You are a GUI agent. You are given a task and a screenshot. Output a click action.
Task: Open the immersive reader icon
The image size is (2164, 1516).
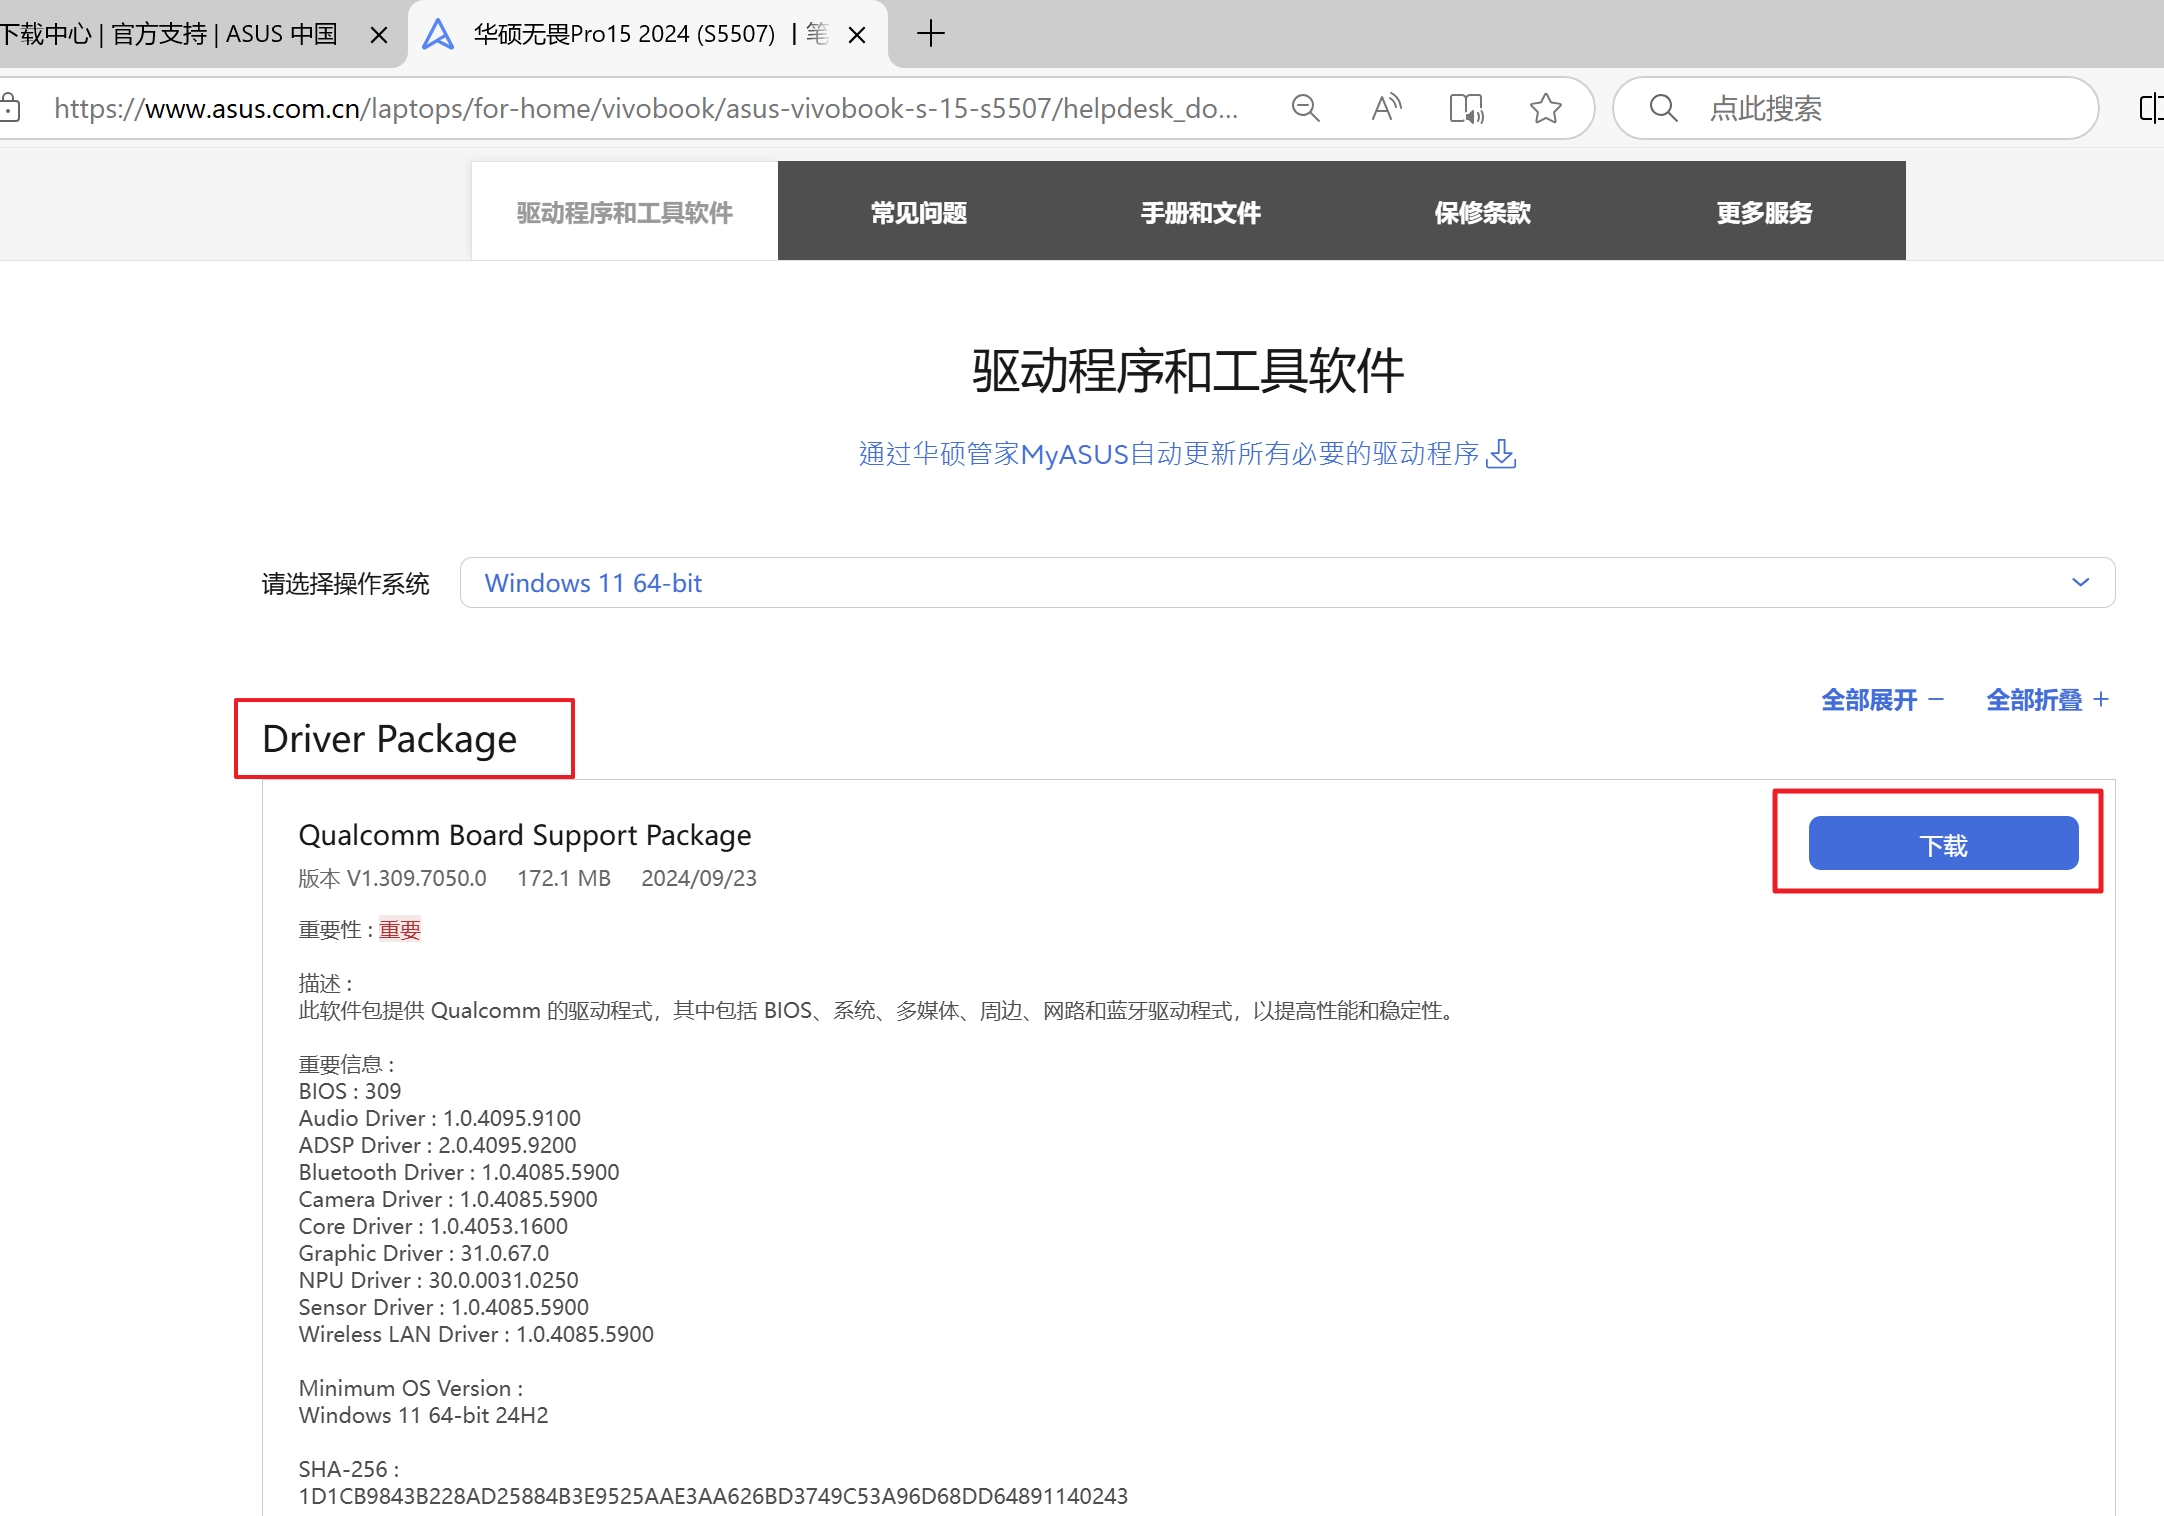(1466, 108)
